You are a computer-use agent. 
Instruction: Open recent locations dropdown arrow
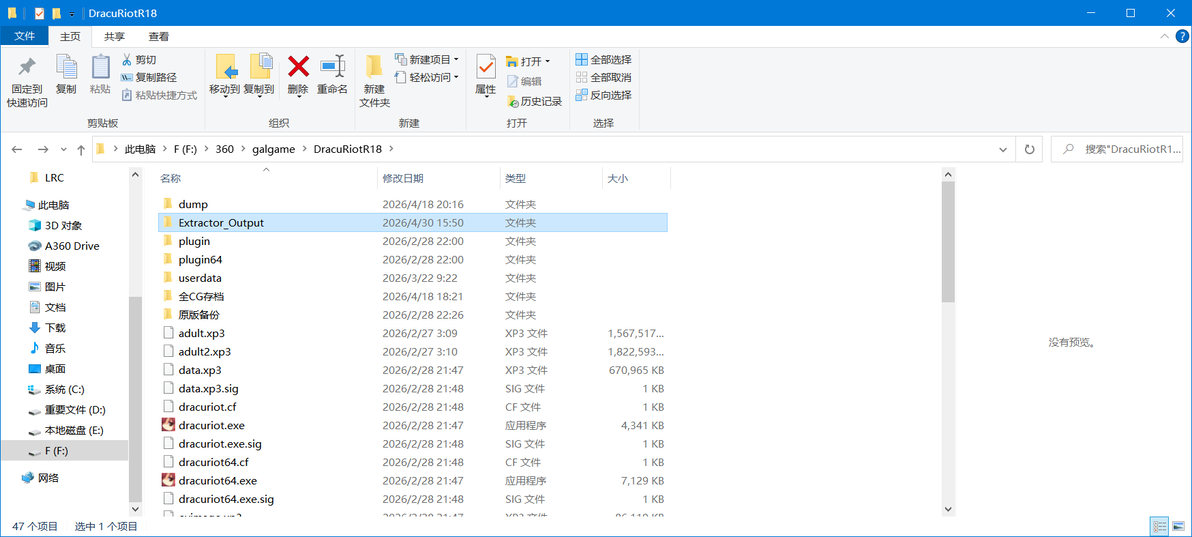coord(62,150)
